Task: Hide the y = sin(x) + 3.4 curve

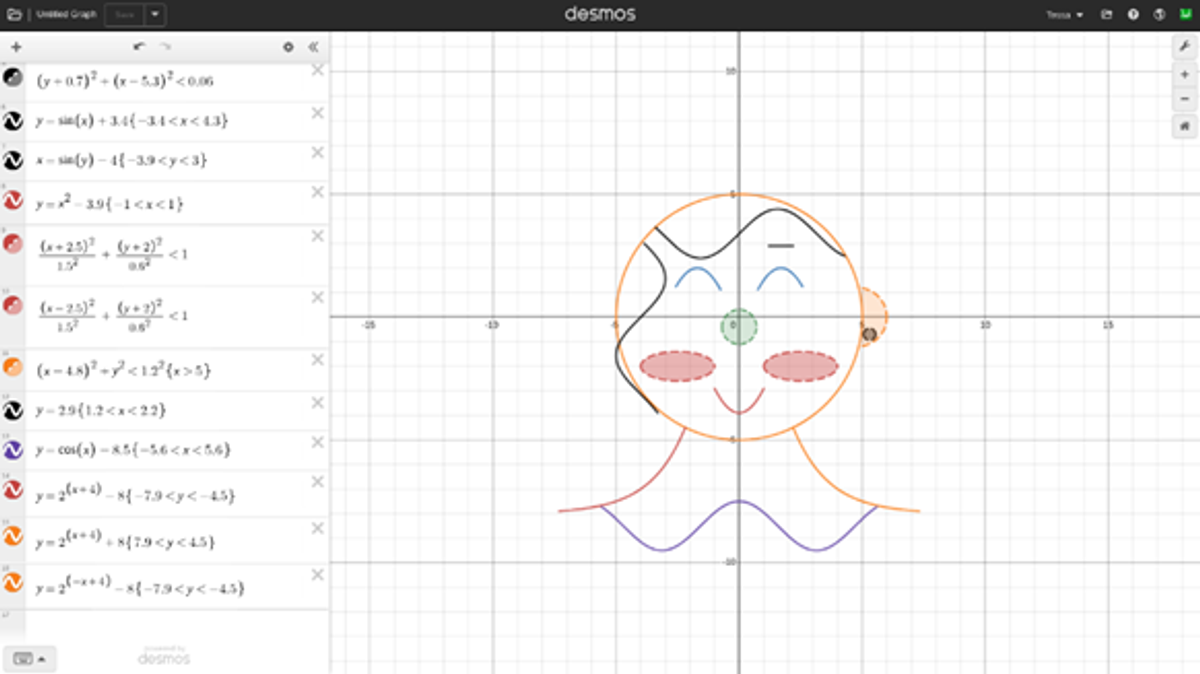Action: coord(13,121)
